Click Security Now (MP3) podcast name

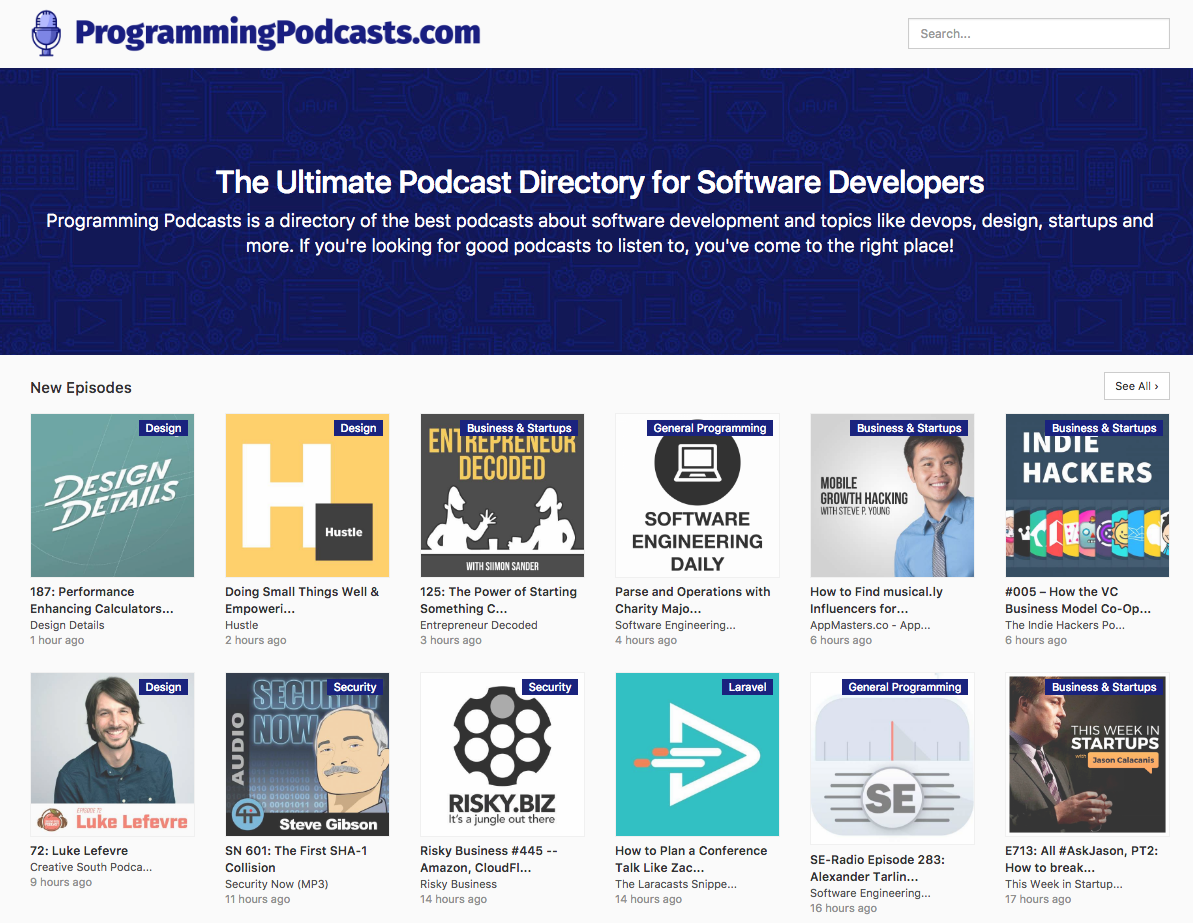[277, 883]
